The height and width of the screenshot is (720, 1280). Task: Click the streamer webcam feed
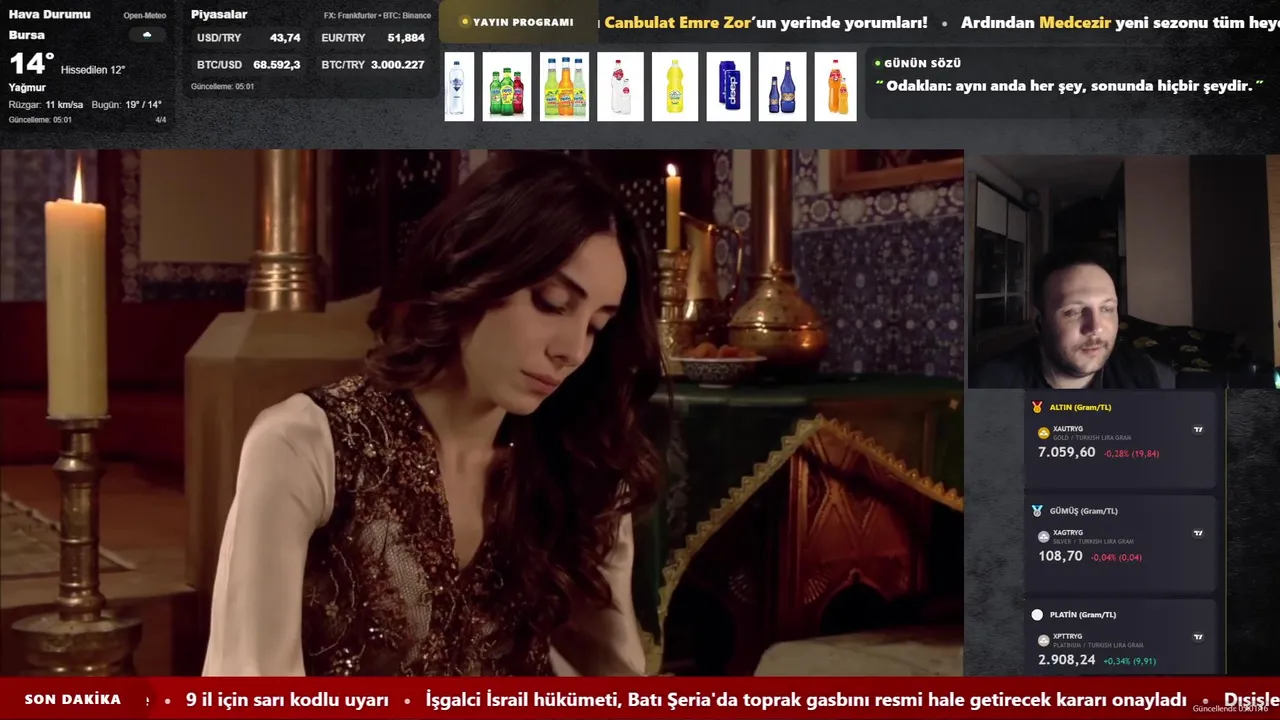coord(1122,271)
